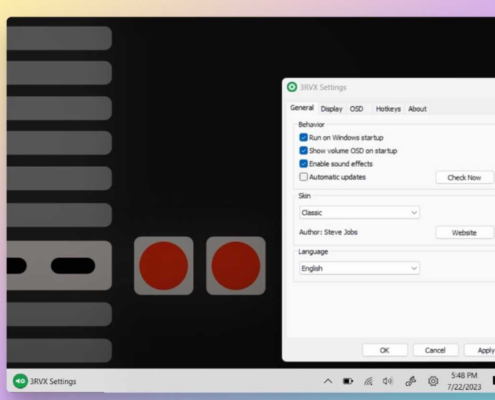The width and height of the screenshot is (495, 400).
Task: Switch to the Display tab
Action: pyautogui.click(x=331, y=109)
